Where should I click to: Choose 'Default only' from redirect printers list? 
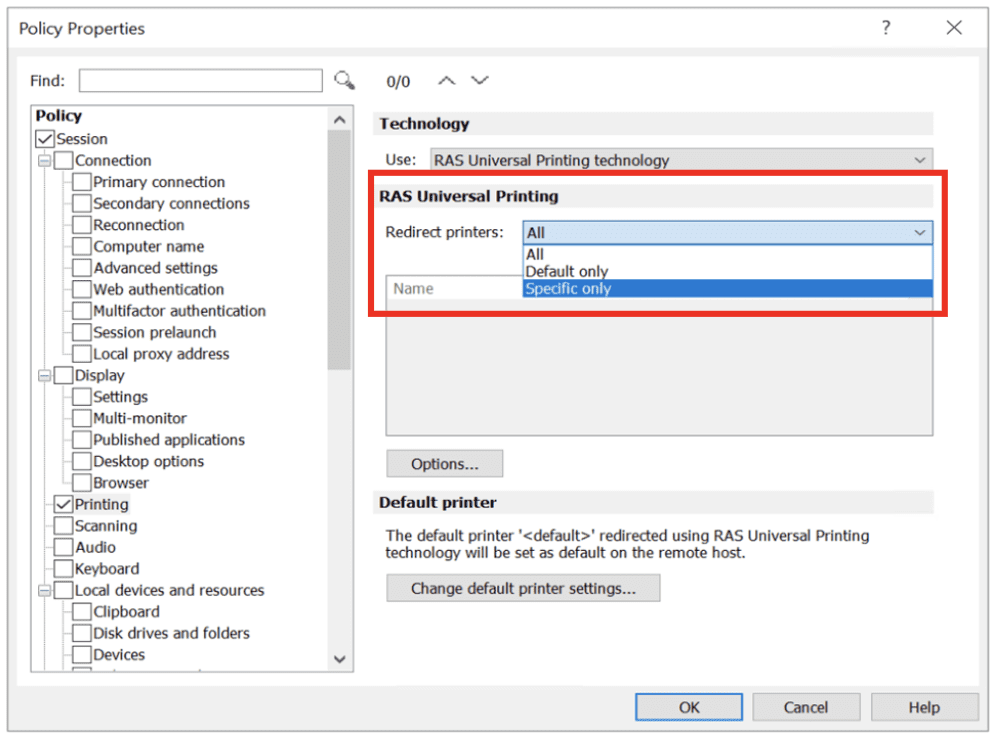[x=566, y=272]
